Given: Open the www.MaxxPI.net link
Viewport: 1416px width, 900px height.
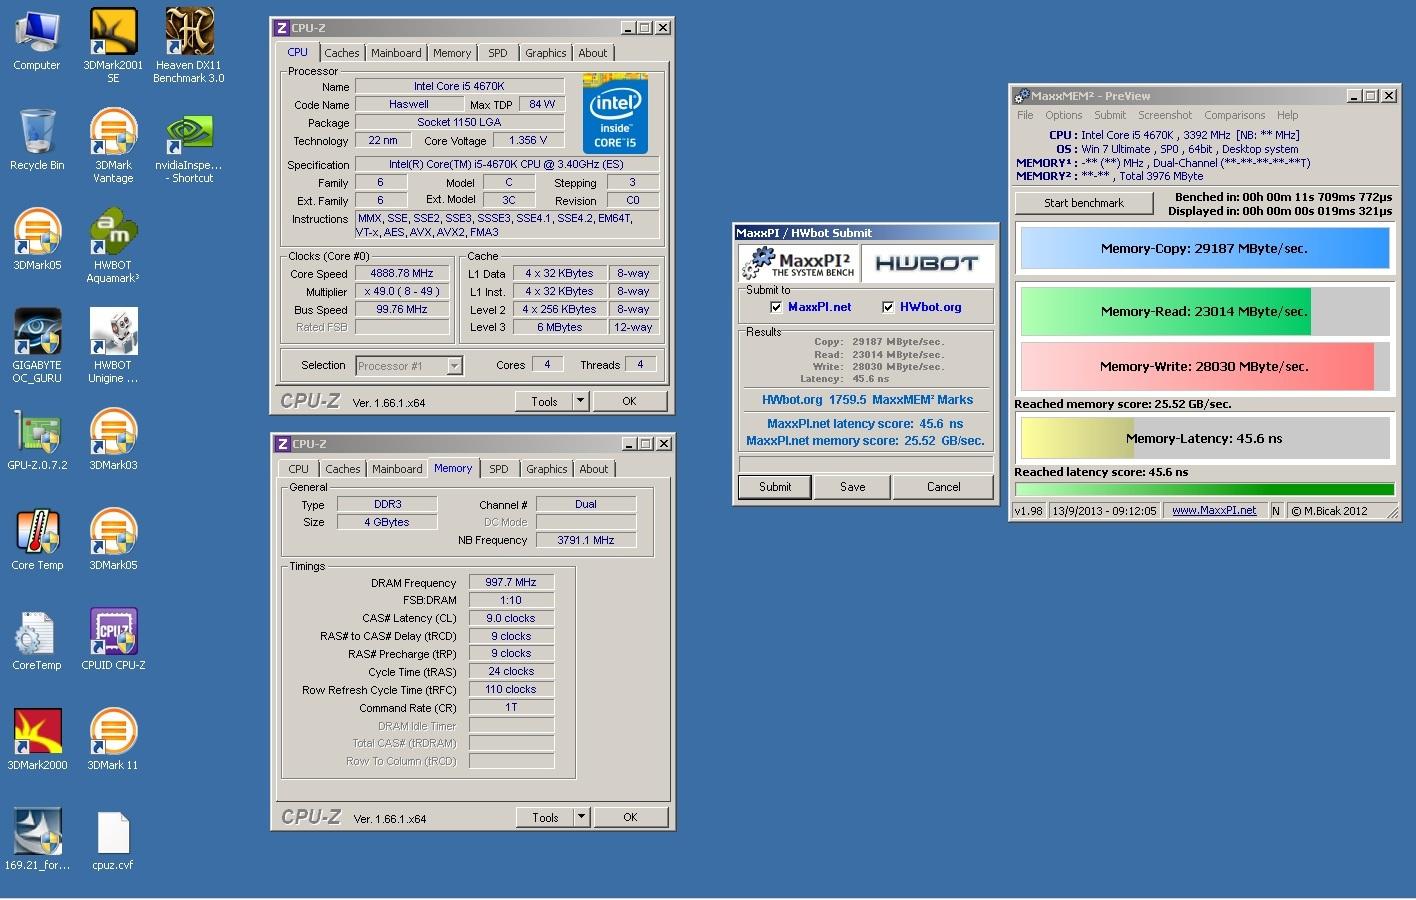Looking at the screenshot, I should 1214,510.
